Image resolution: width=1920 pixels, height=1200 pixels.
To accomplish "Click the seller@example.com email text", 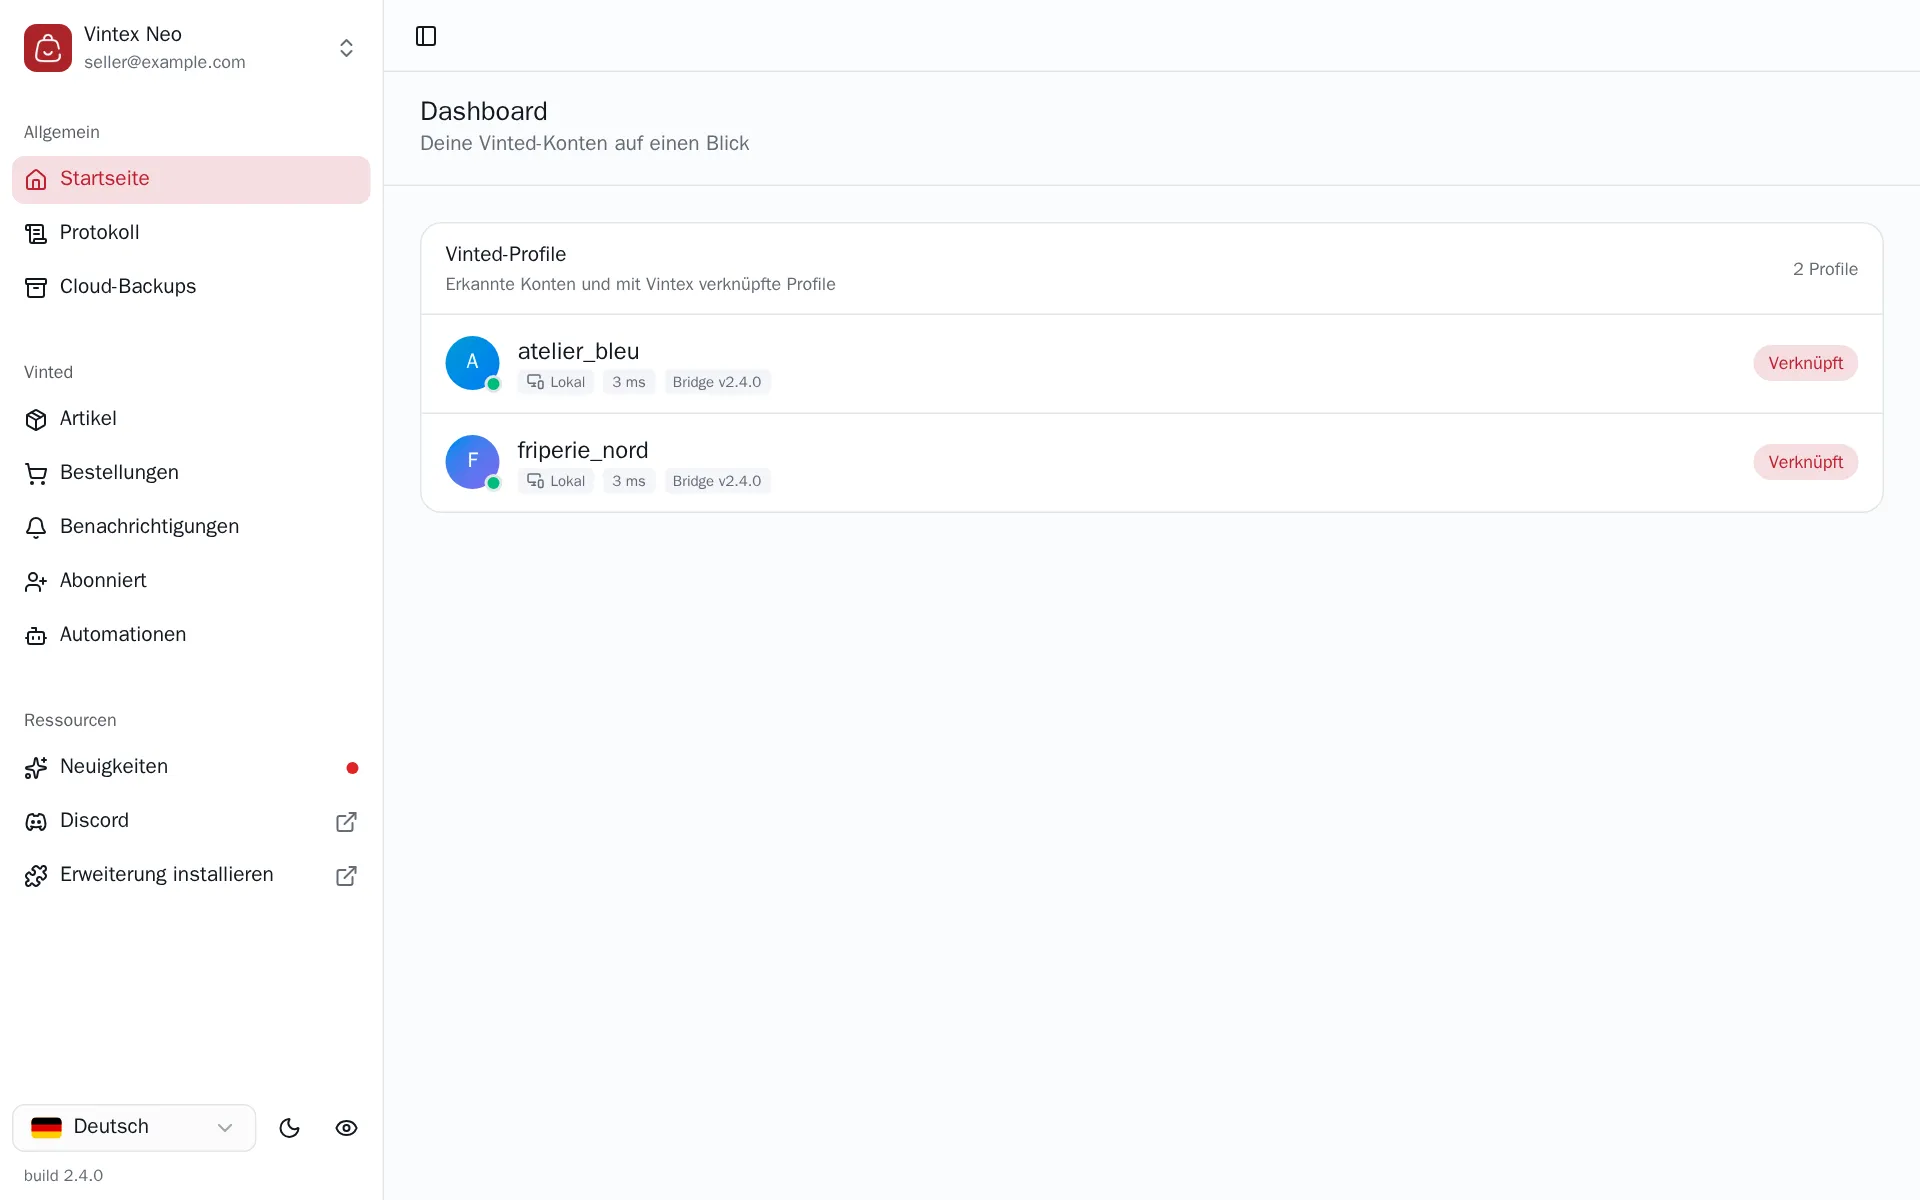I will pos(165,62).
